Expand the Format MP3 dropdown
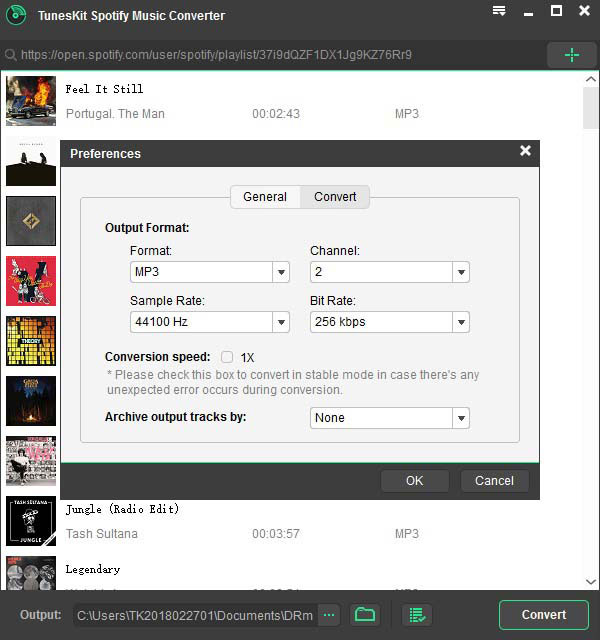 click(281, 272)
